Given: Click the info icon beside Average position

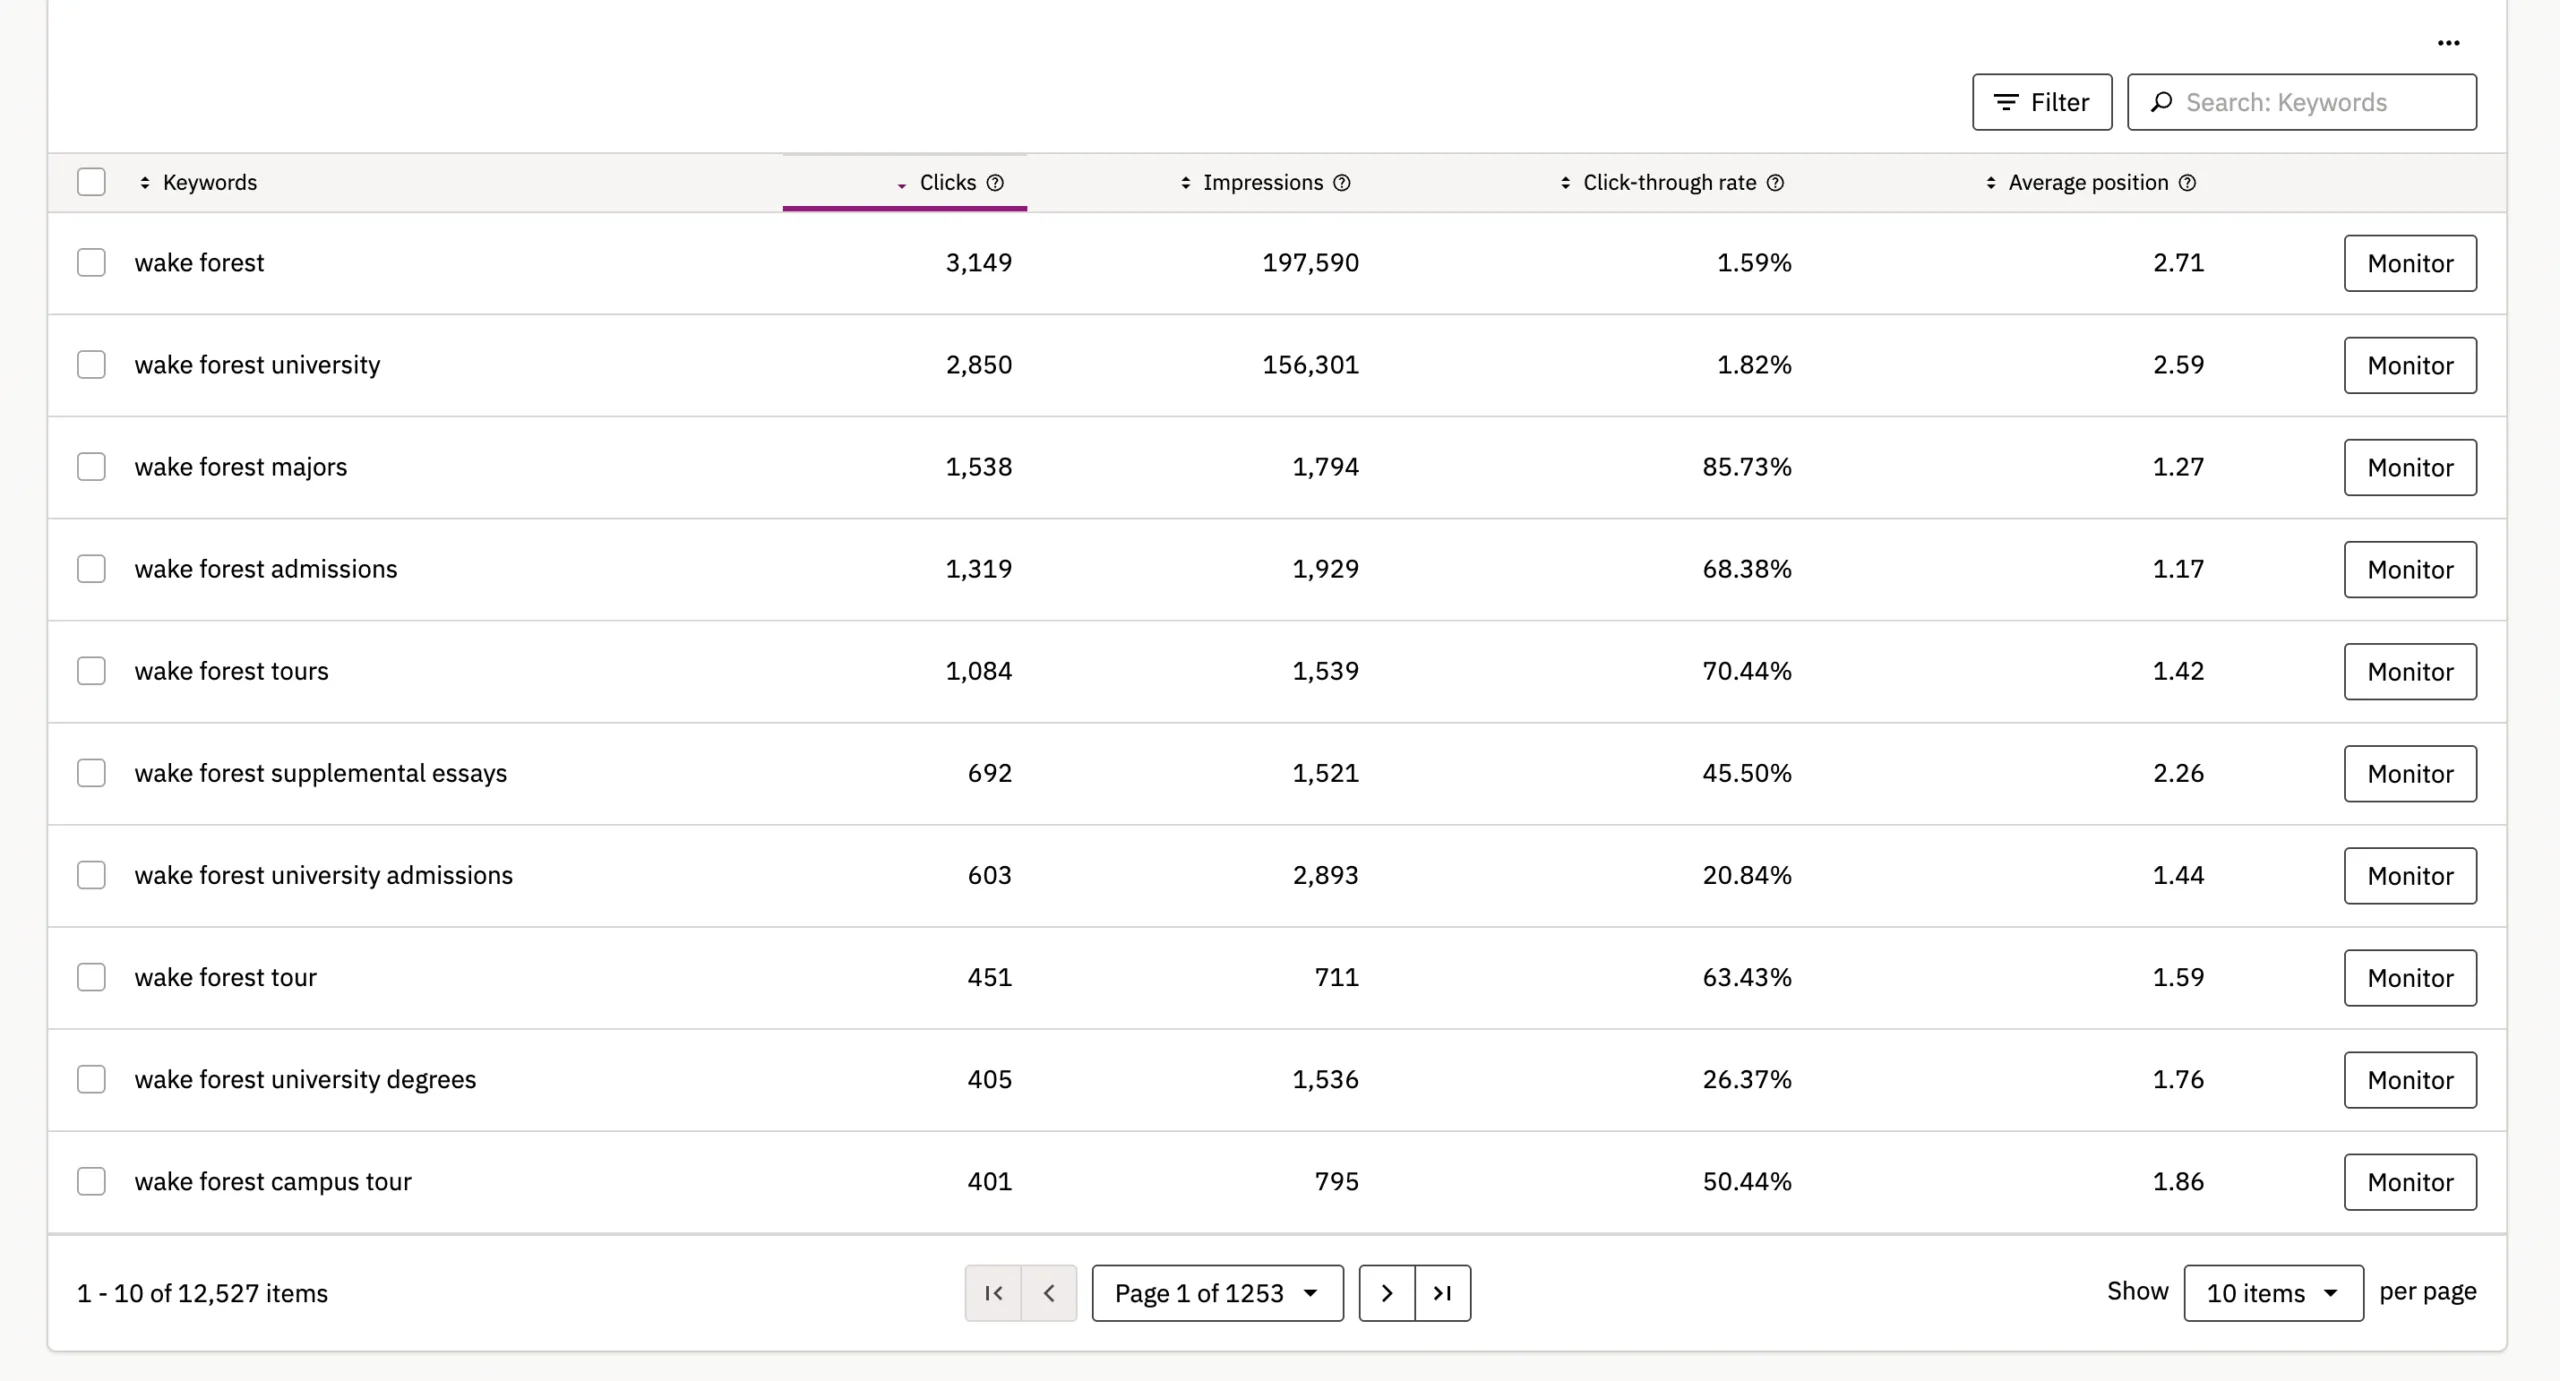Looking at the screenshot, I should pyautogui.click(x=2187, y=183).
